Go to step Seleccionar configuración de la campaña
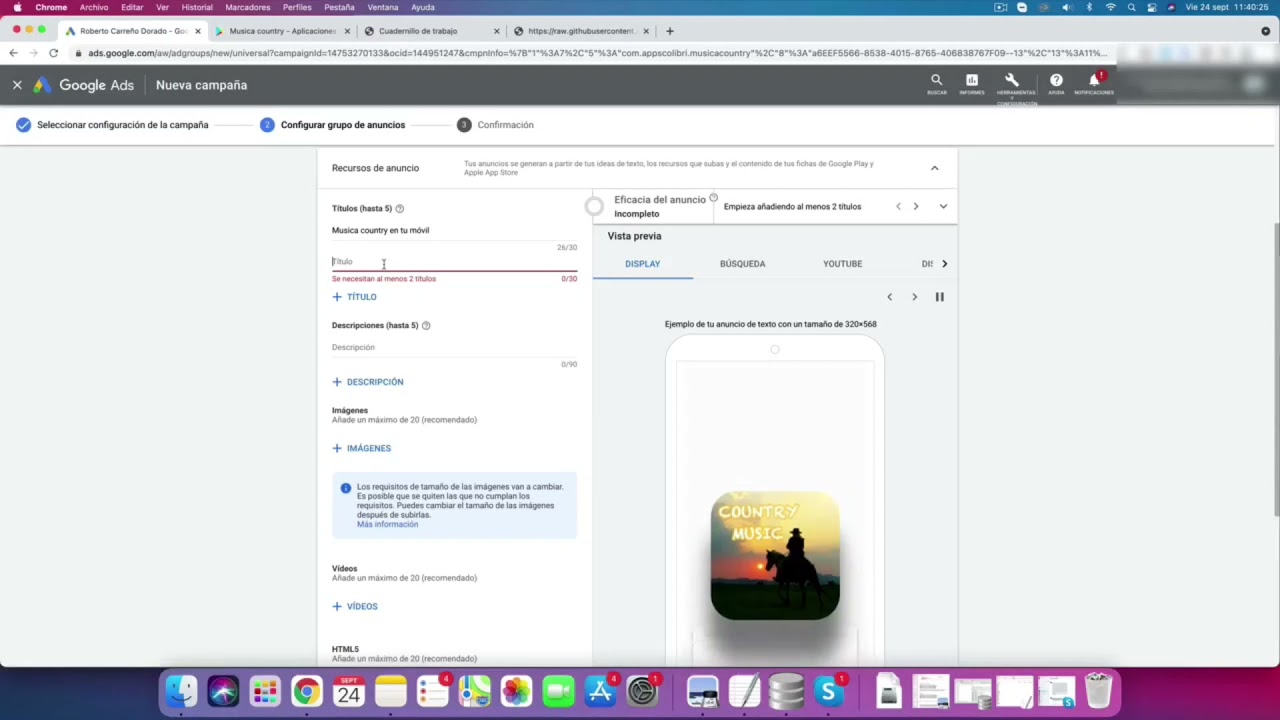Screen dimensions: 1280x720 (113, 125)
